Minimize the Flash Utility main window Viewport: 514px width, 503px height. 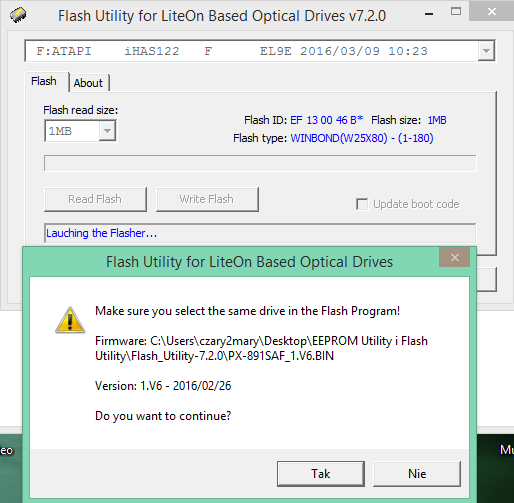pyautogui.click(x=429, y=14)
